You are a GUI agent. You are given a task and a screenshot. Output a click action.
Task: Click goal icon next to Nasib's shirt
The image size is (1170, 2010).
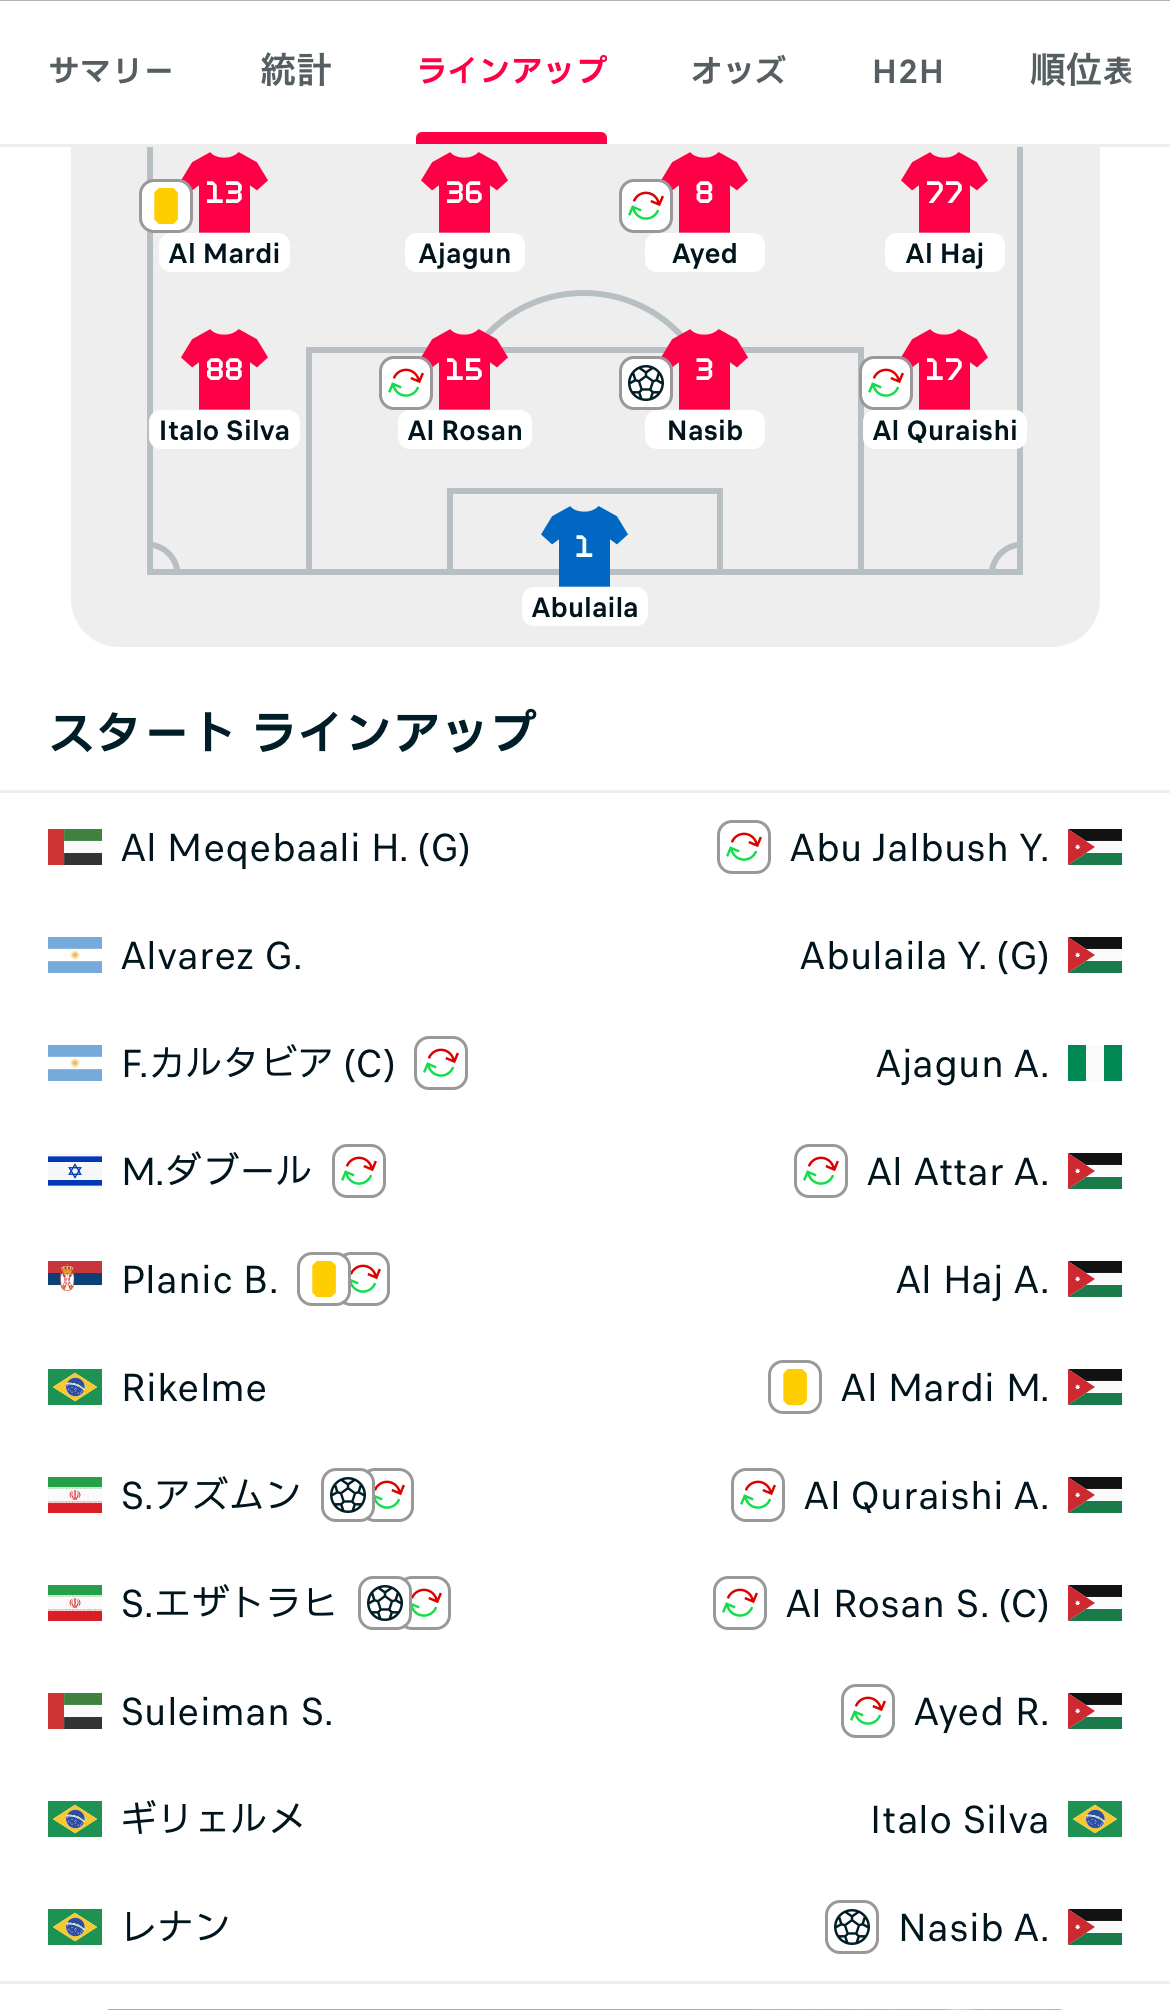pyautogui.click(x=645, y=383)
